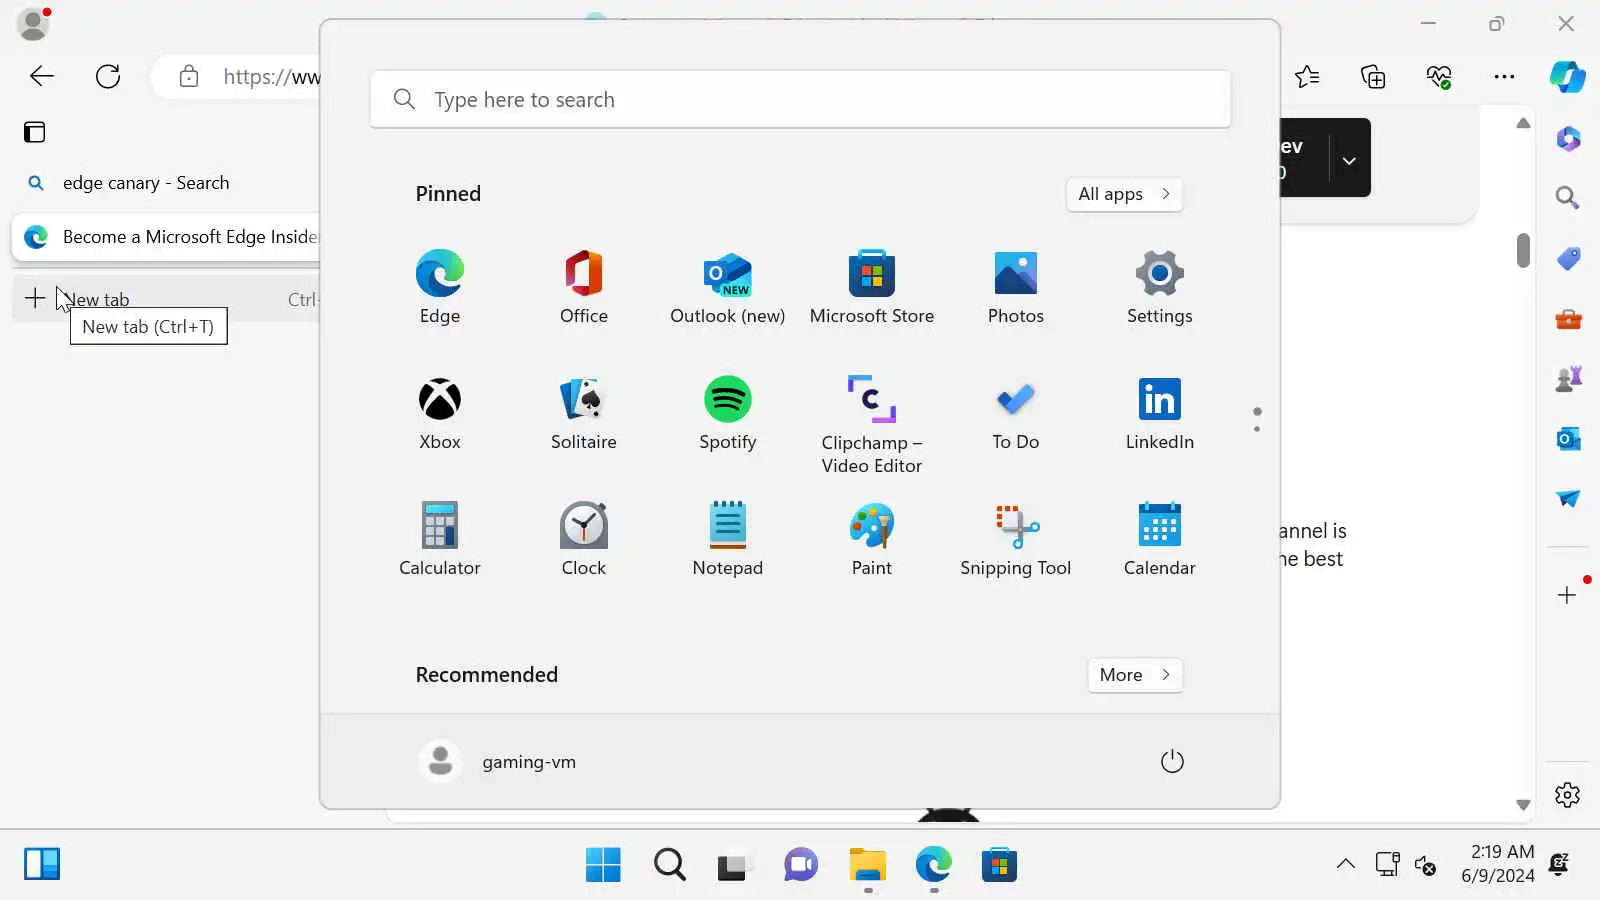Screen dimensions: 1600x900
Task: Launch Chat from the taskbar
Action: pyautogui.click(x=801, y=864)
